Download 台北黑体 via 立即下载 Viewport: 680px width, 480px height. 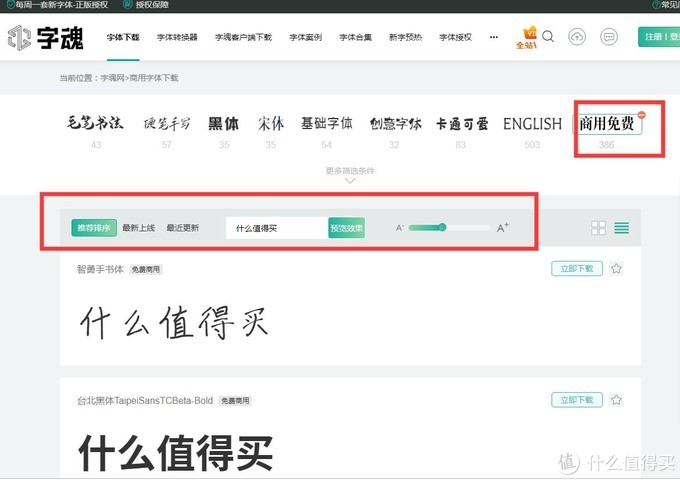[x=577, y=400]
